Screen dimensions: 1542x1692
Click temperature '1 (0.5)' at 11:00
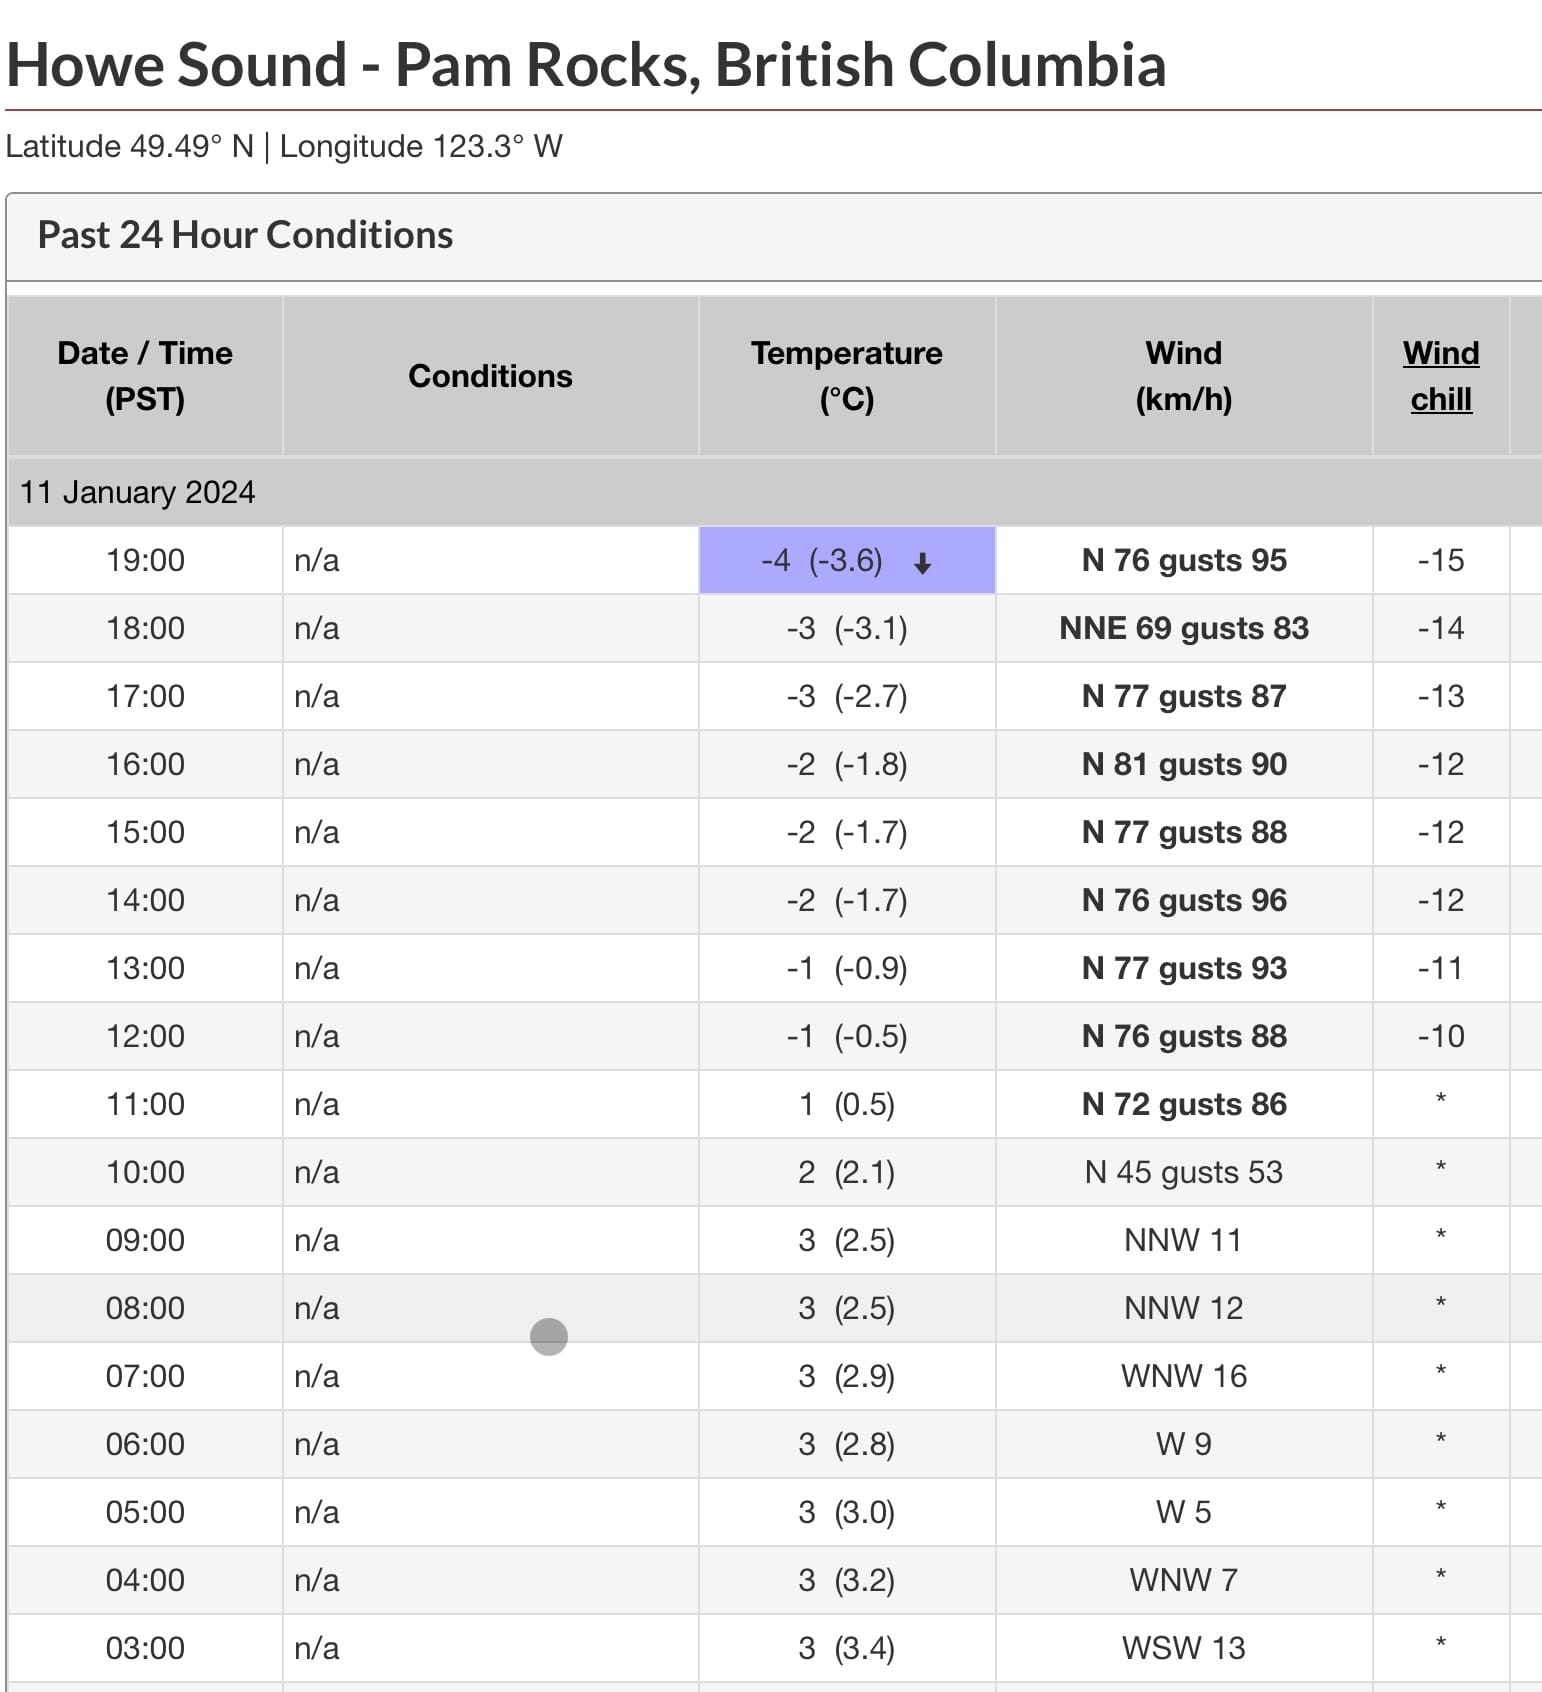click(847, 1104)
